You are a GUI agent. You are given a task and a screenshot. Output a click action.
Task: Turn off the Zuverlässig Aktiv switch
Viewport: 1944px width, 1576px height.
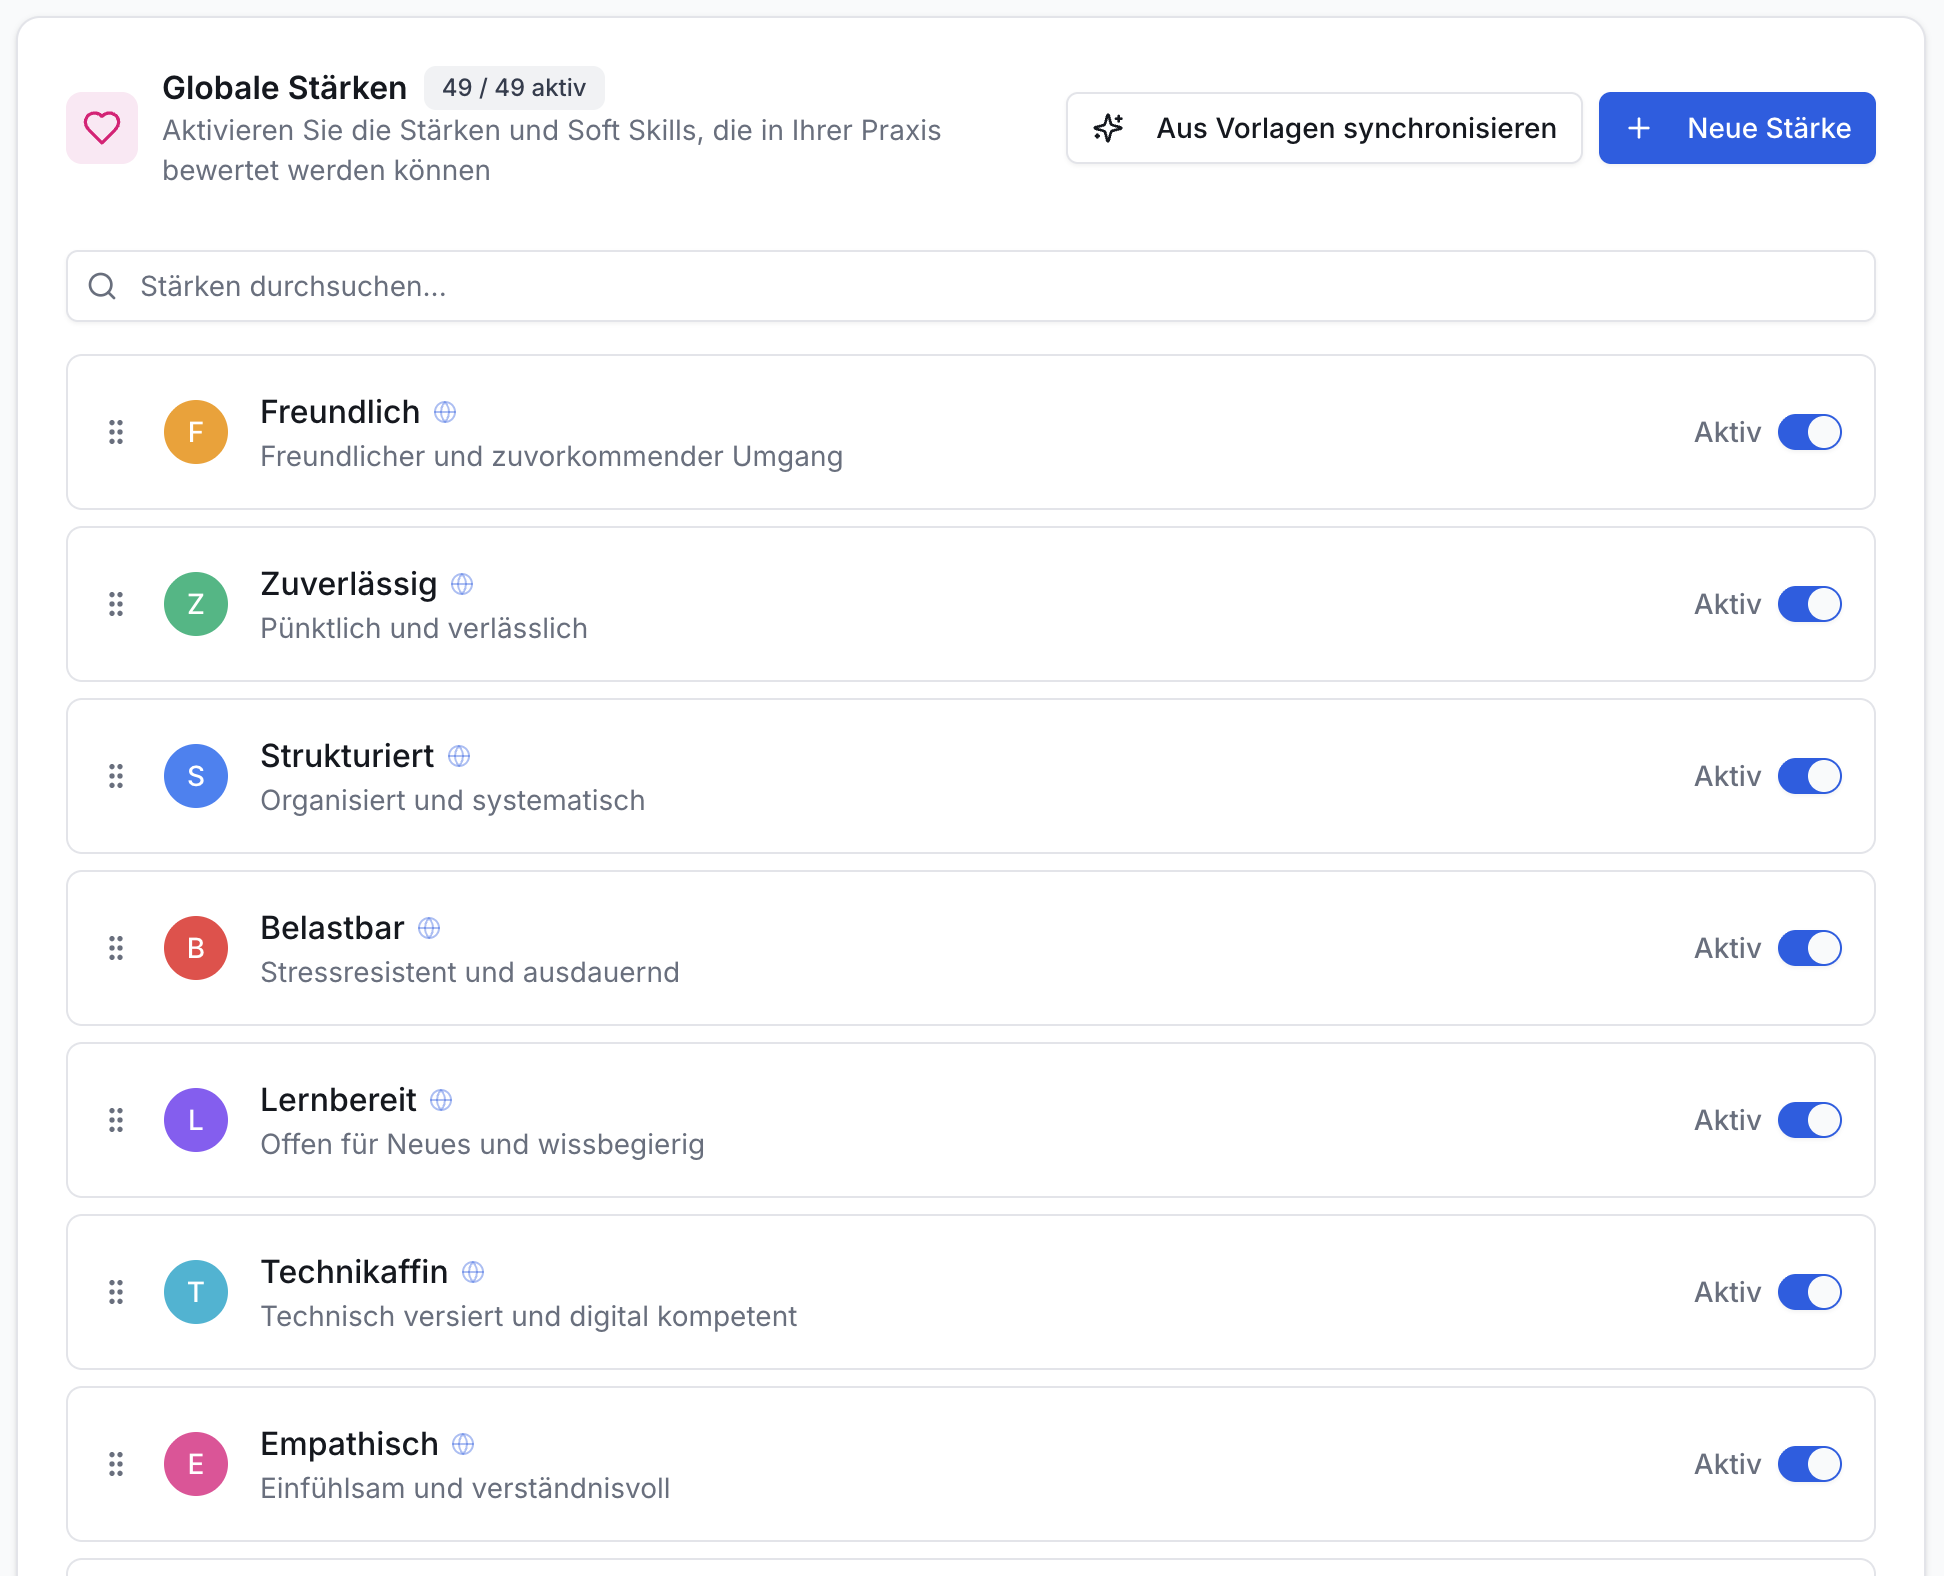tap(1810, 604)
